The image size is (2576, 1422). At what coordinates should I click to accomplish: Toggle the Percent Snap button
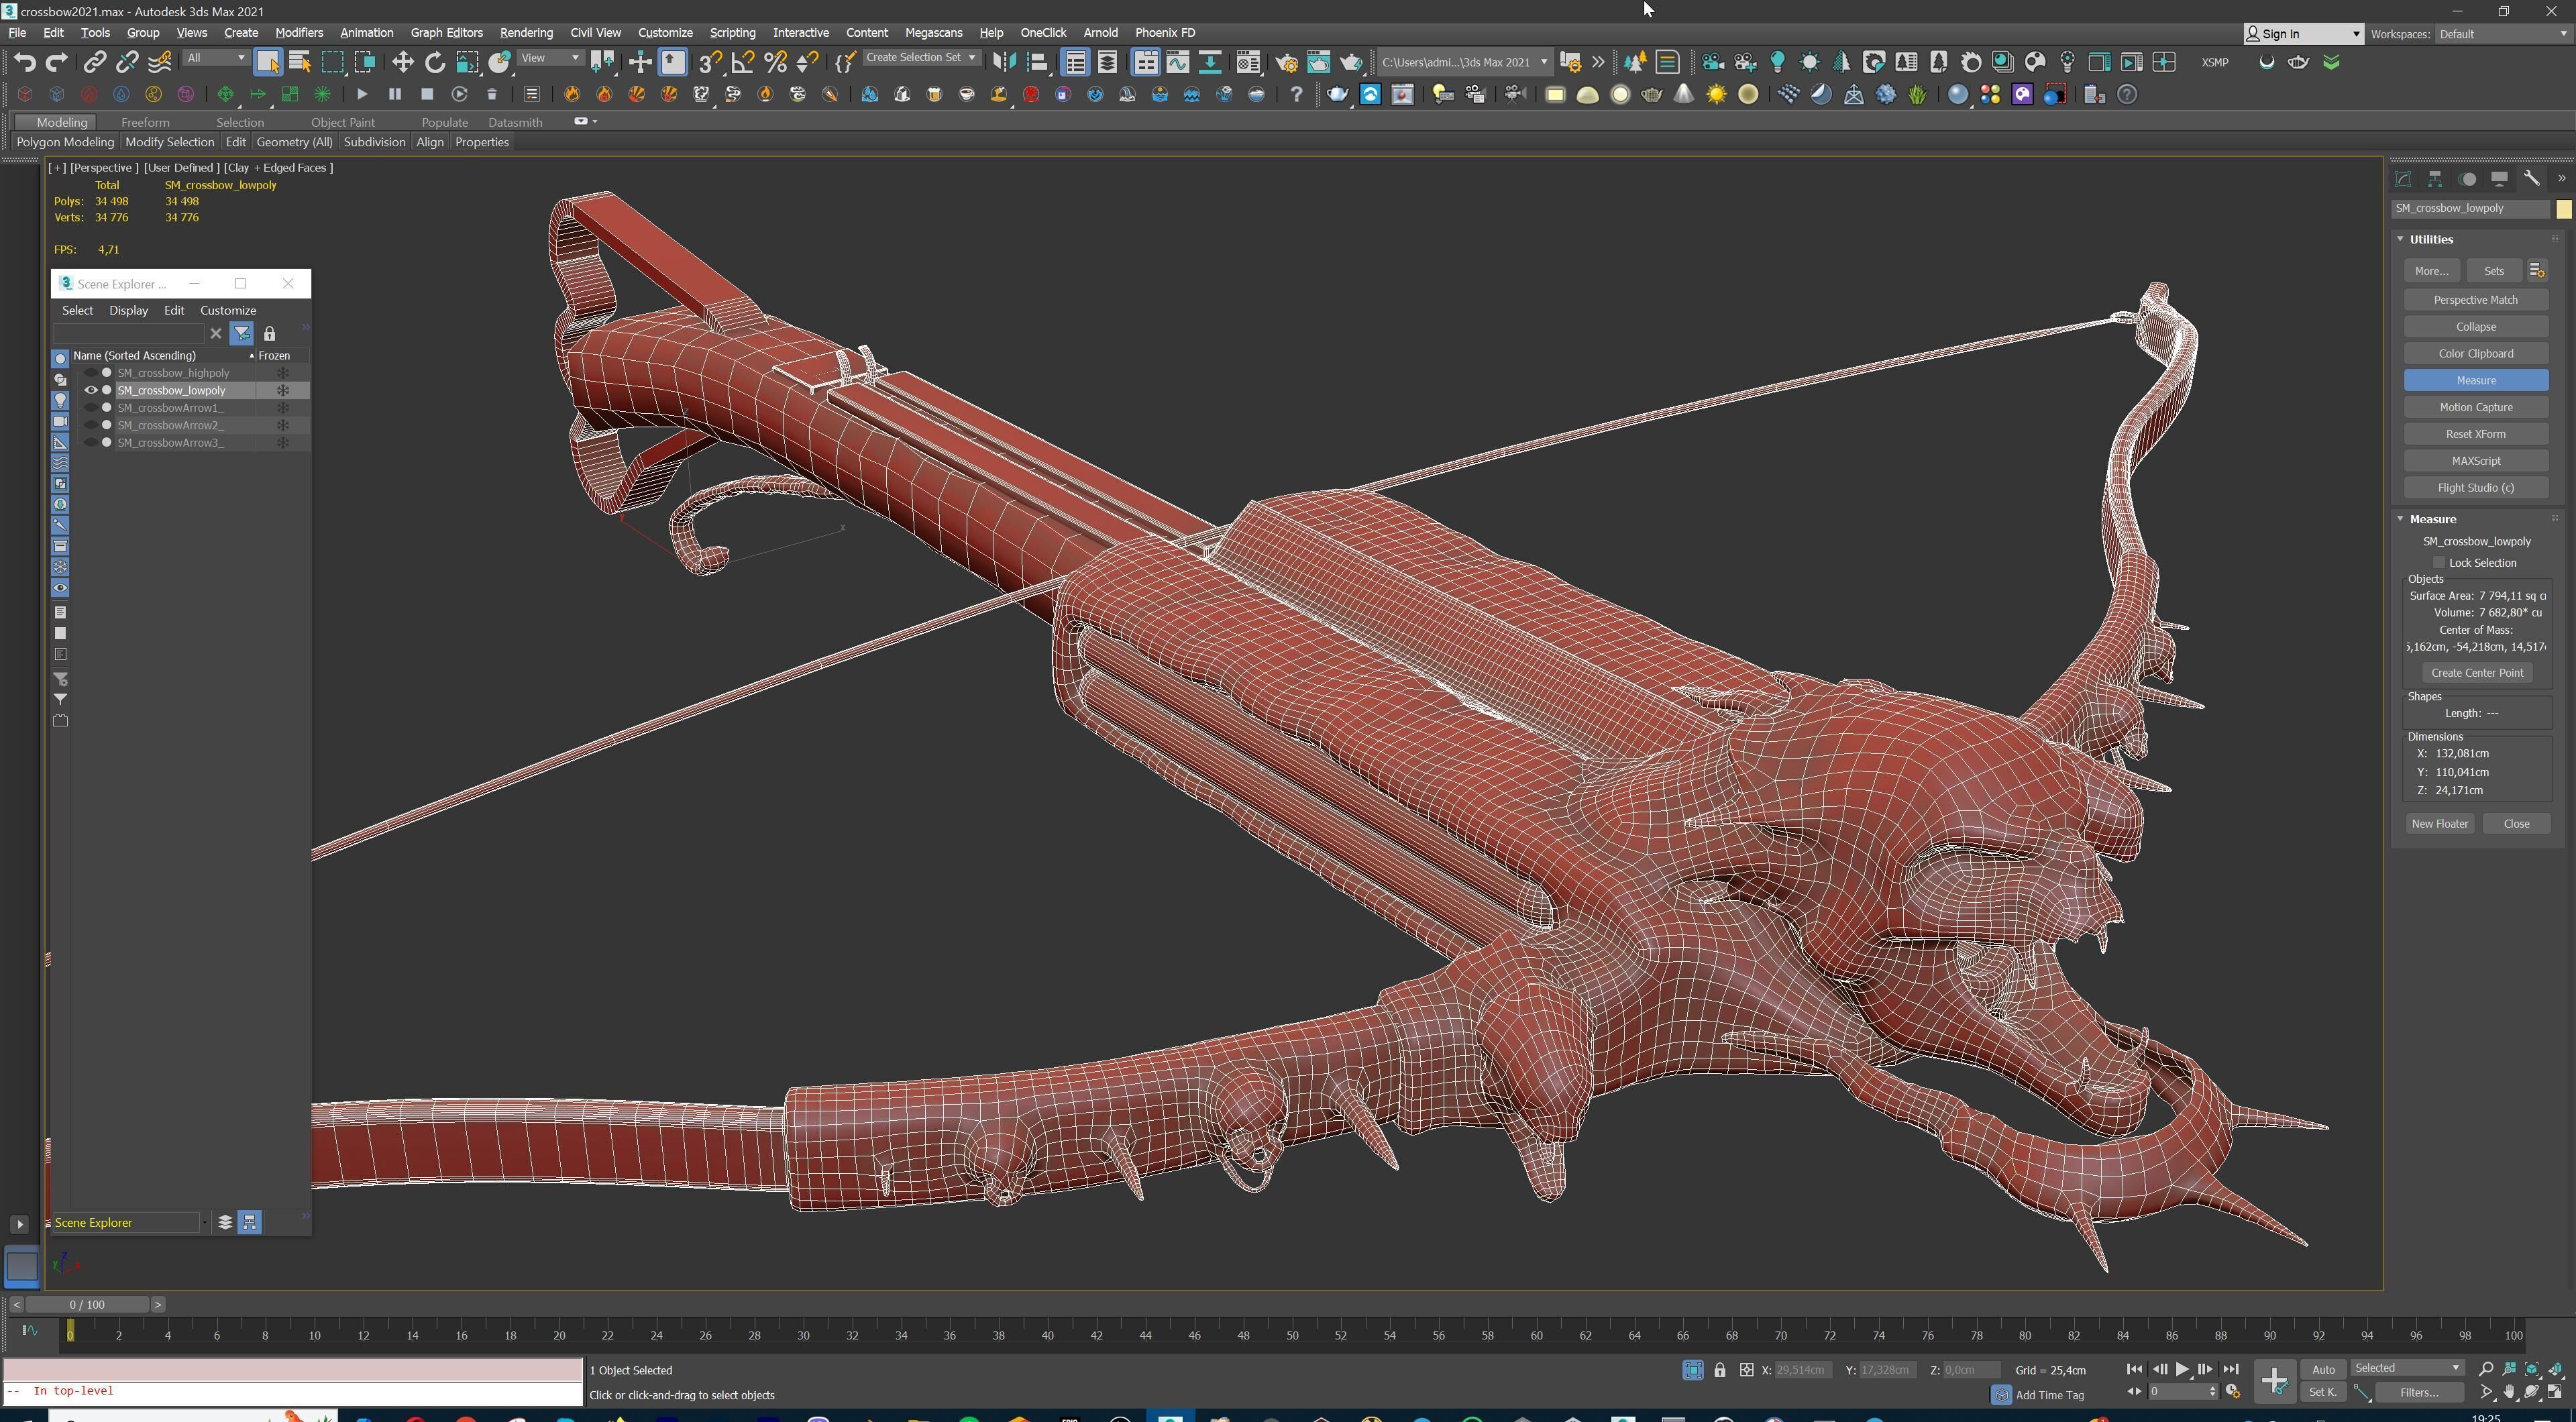775,62
